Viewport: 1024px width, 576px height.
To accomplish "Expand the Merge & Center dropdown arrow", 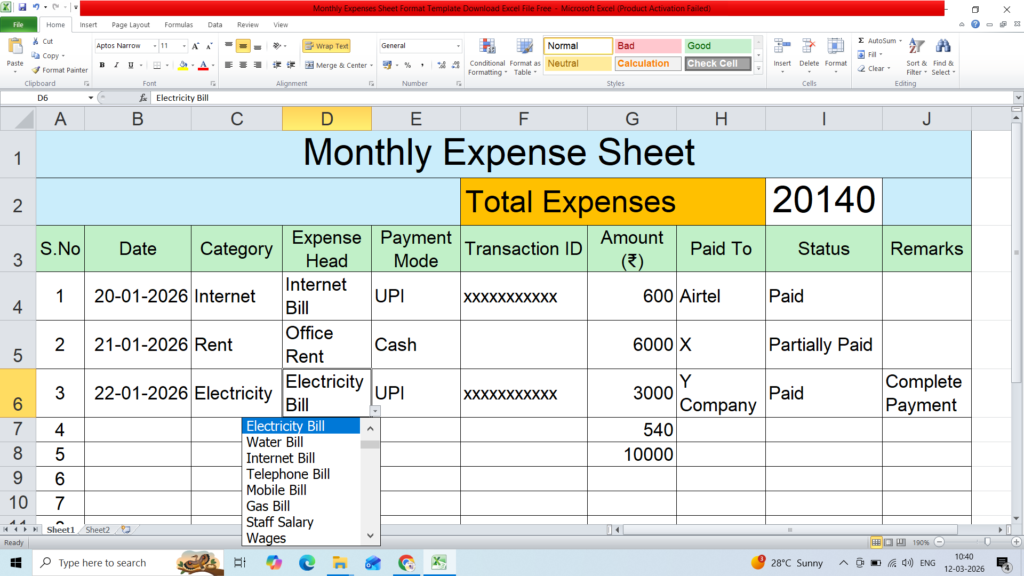I will [x=372, y=65].
